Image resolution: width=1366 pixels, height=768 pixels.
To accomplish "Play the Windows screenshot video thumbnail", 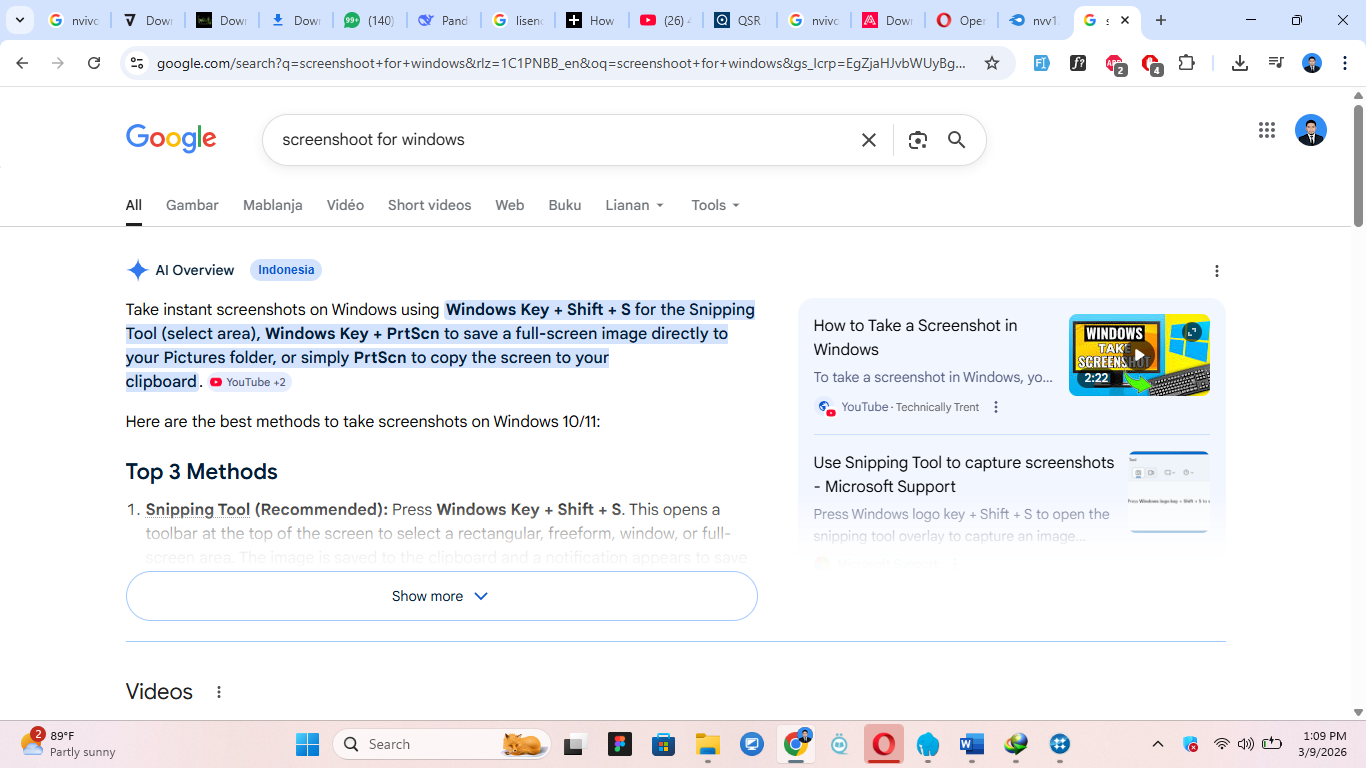I will point(1139,355).
